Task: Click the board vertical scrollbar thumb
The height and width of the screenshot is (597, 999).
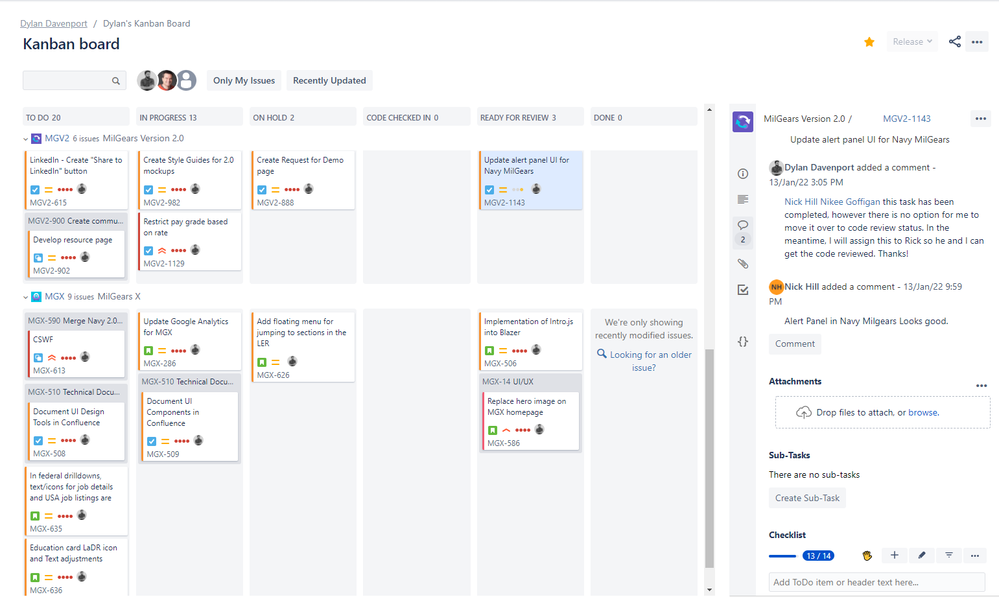Action: pyautogui.click(x=709, y=459)
